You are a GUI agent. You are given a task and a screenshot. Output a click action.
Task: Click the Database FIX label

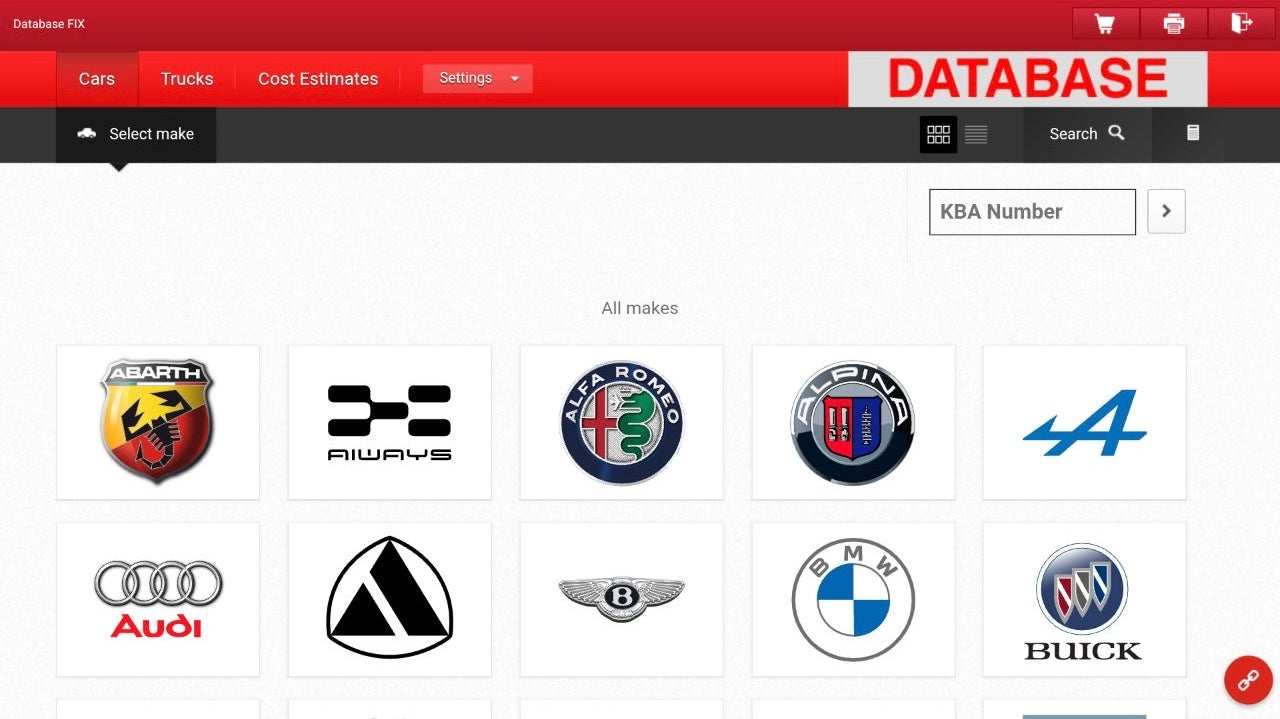click(49, 23)
